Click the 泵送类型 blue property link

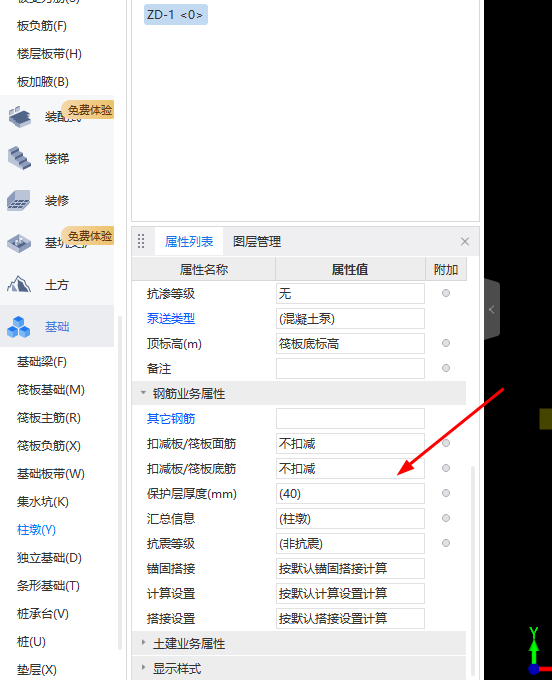pos(171,319)
